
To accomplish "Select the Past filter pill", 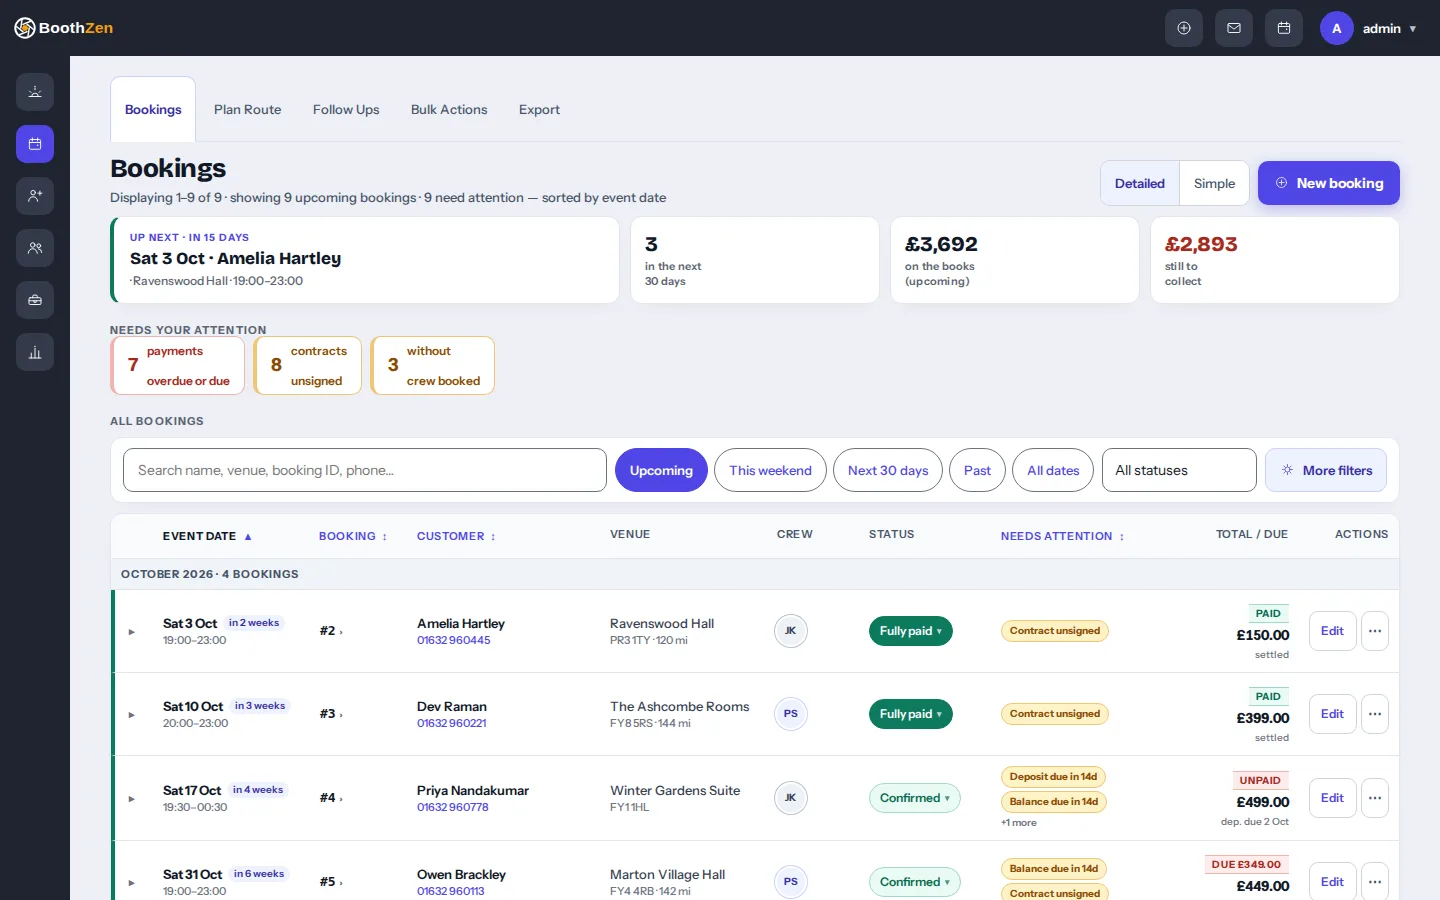I will click(977, 470).
